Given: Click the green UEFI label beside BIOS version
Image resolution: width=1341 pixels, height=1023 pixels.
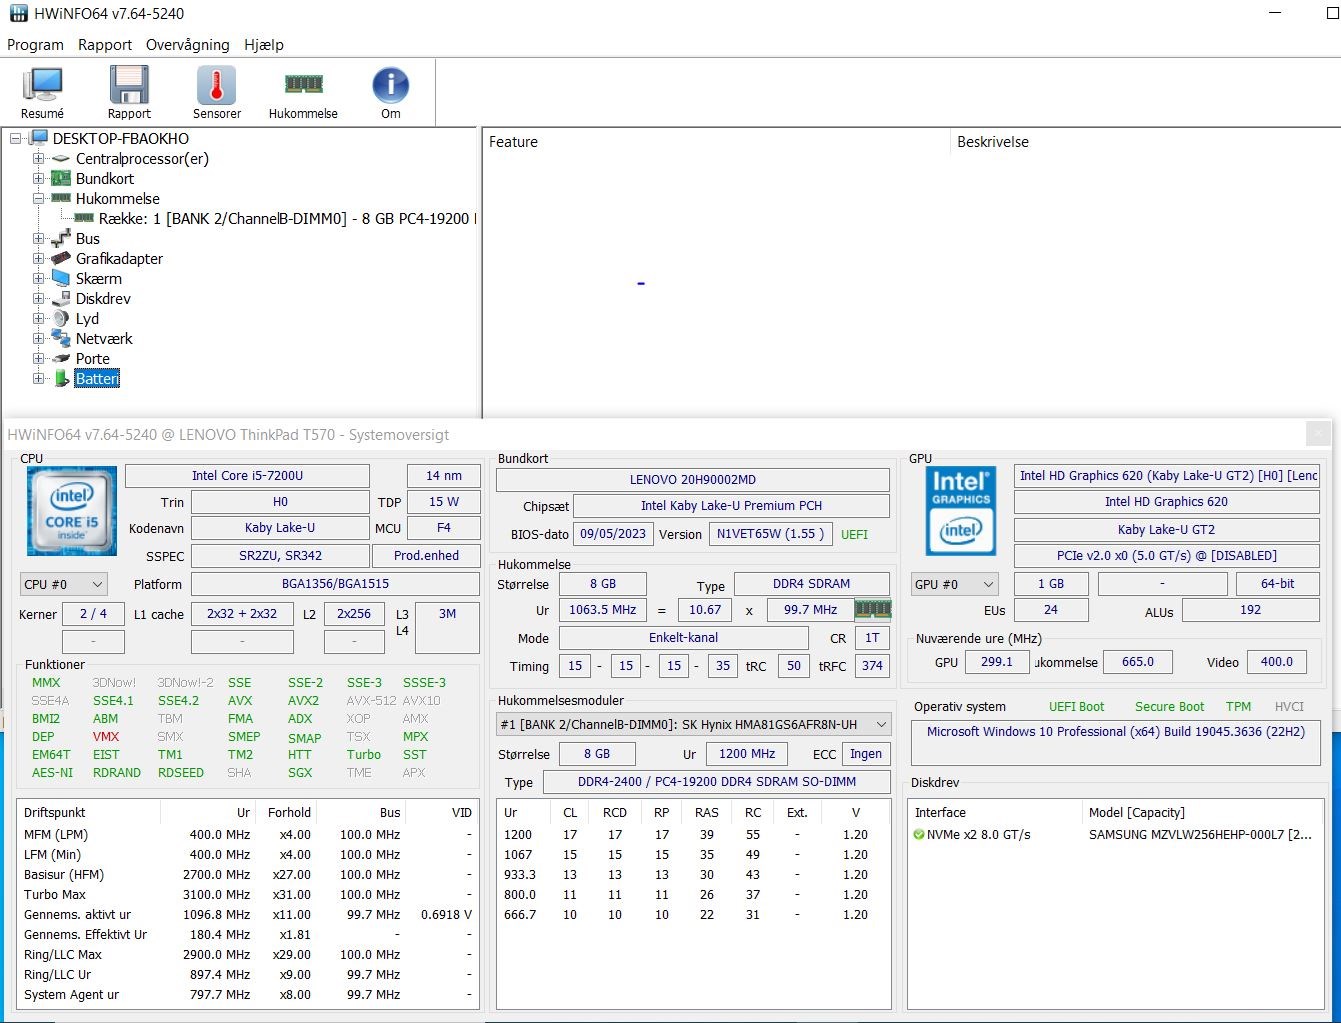Looking at the screenshot, I should coord(854,534).
